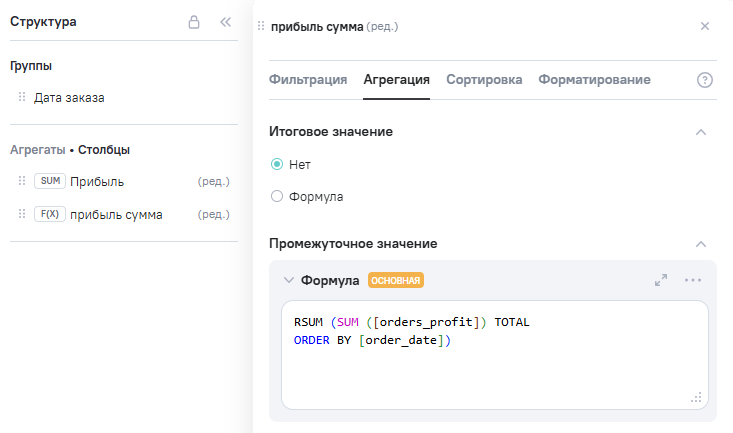733x433 pixels.
Task: Expand the formula editor to fullscreen
Action: tap(661, 280)
